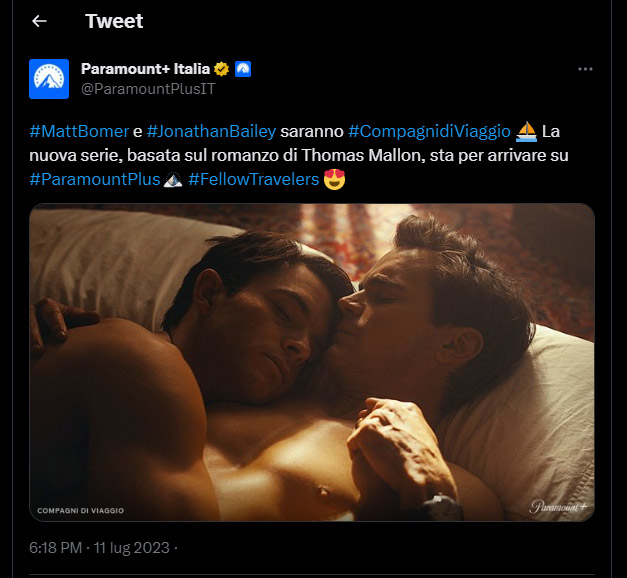Viewport: 627px width, 578px height.
Task: Open the tweet's three-dot More menu
Action: click(x=586, y=69)
